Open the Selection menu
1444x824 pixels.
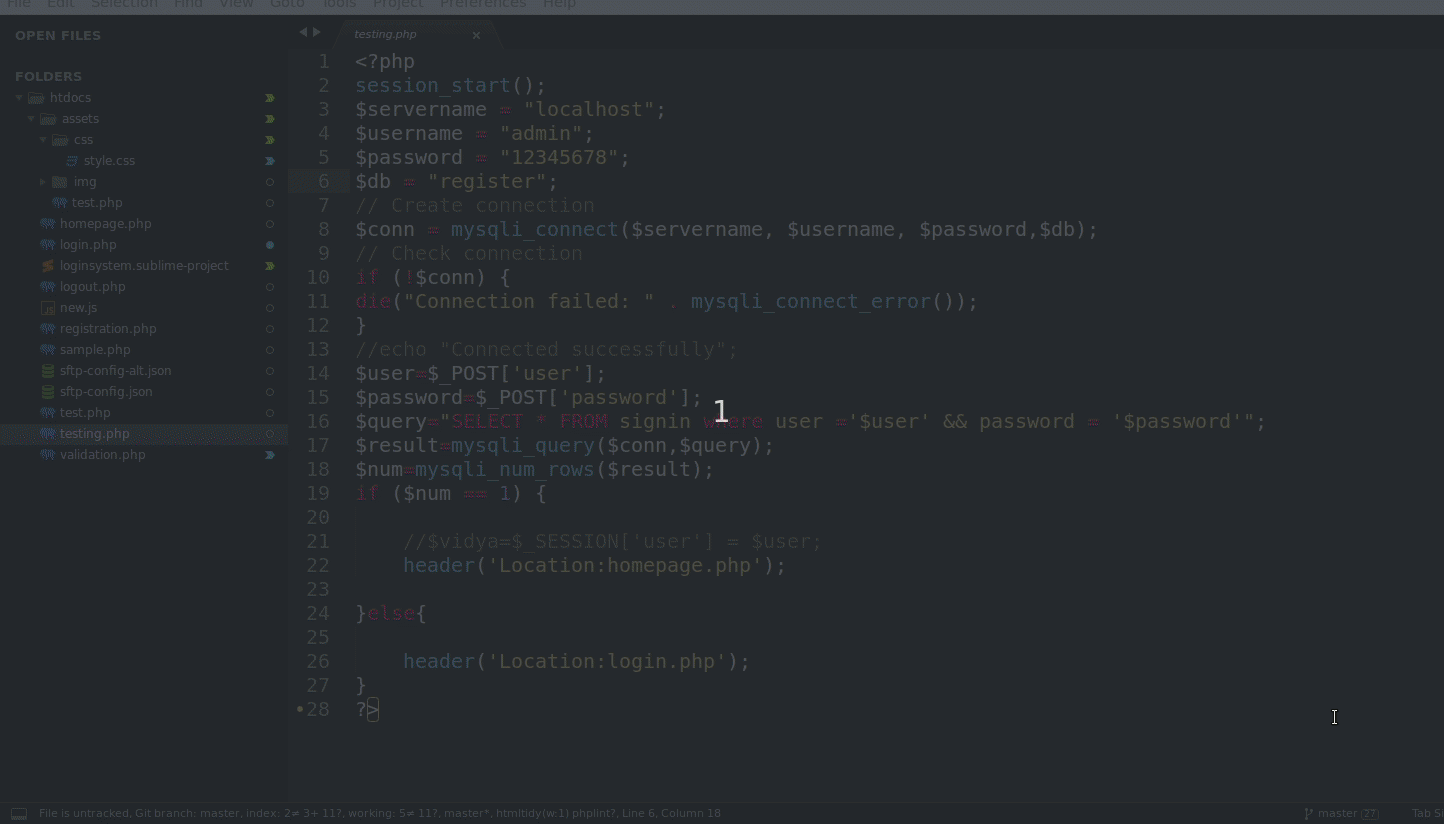click(124, 4)
